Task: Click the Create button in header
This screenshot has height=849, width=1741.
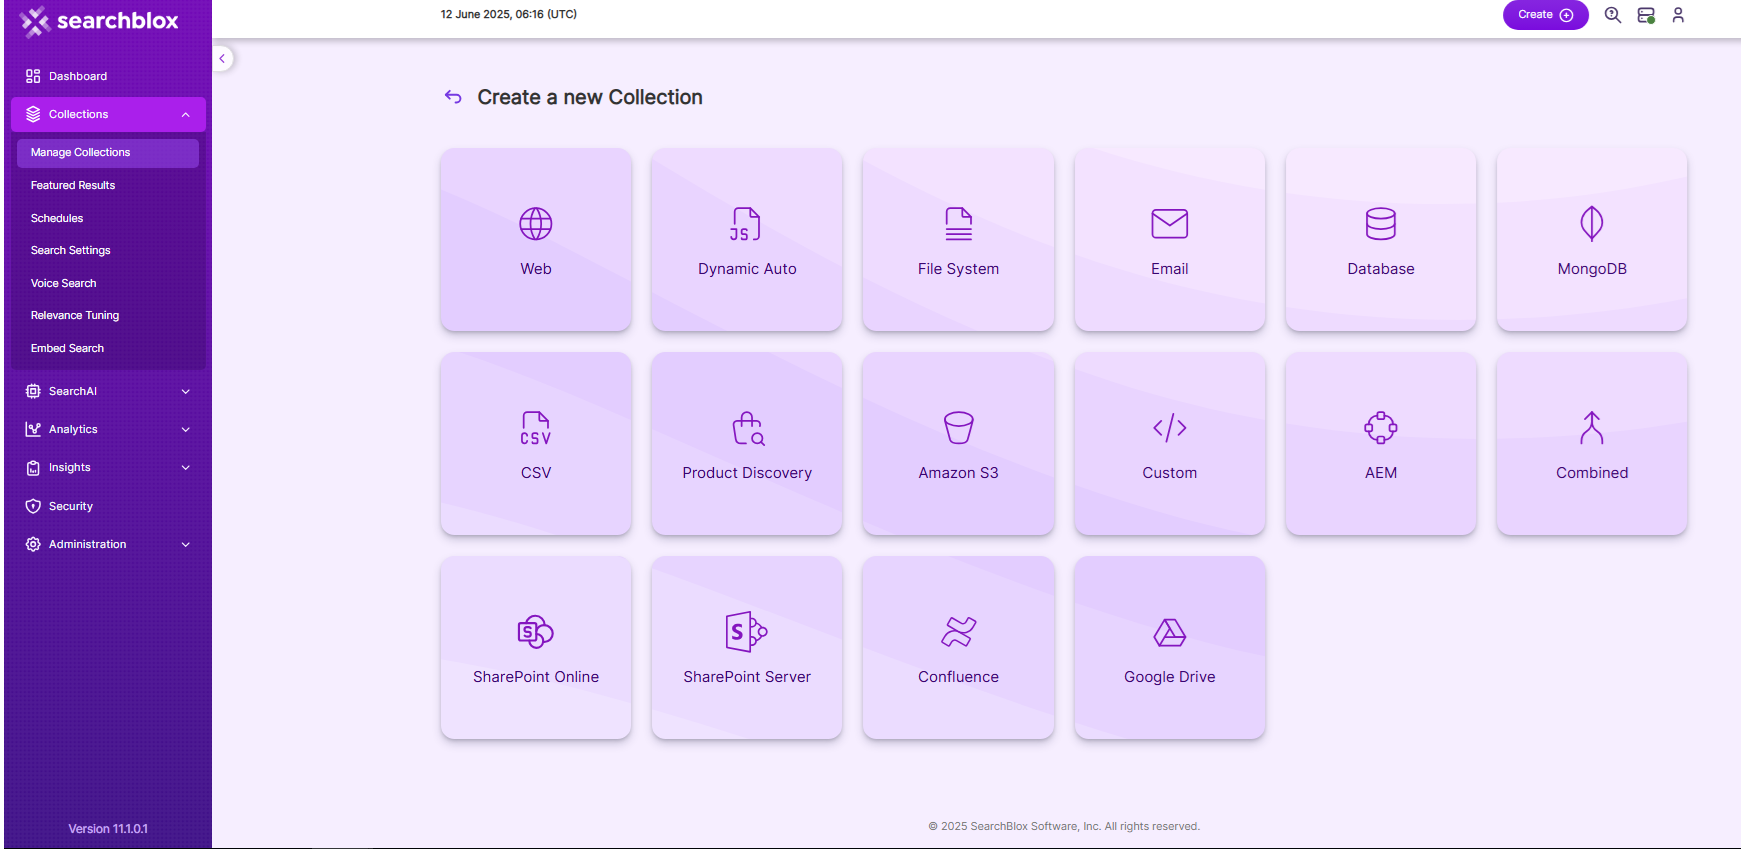Action: (1544, 15)
